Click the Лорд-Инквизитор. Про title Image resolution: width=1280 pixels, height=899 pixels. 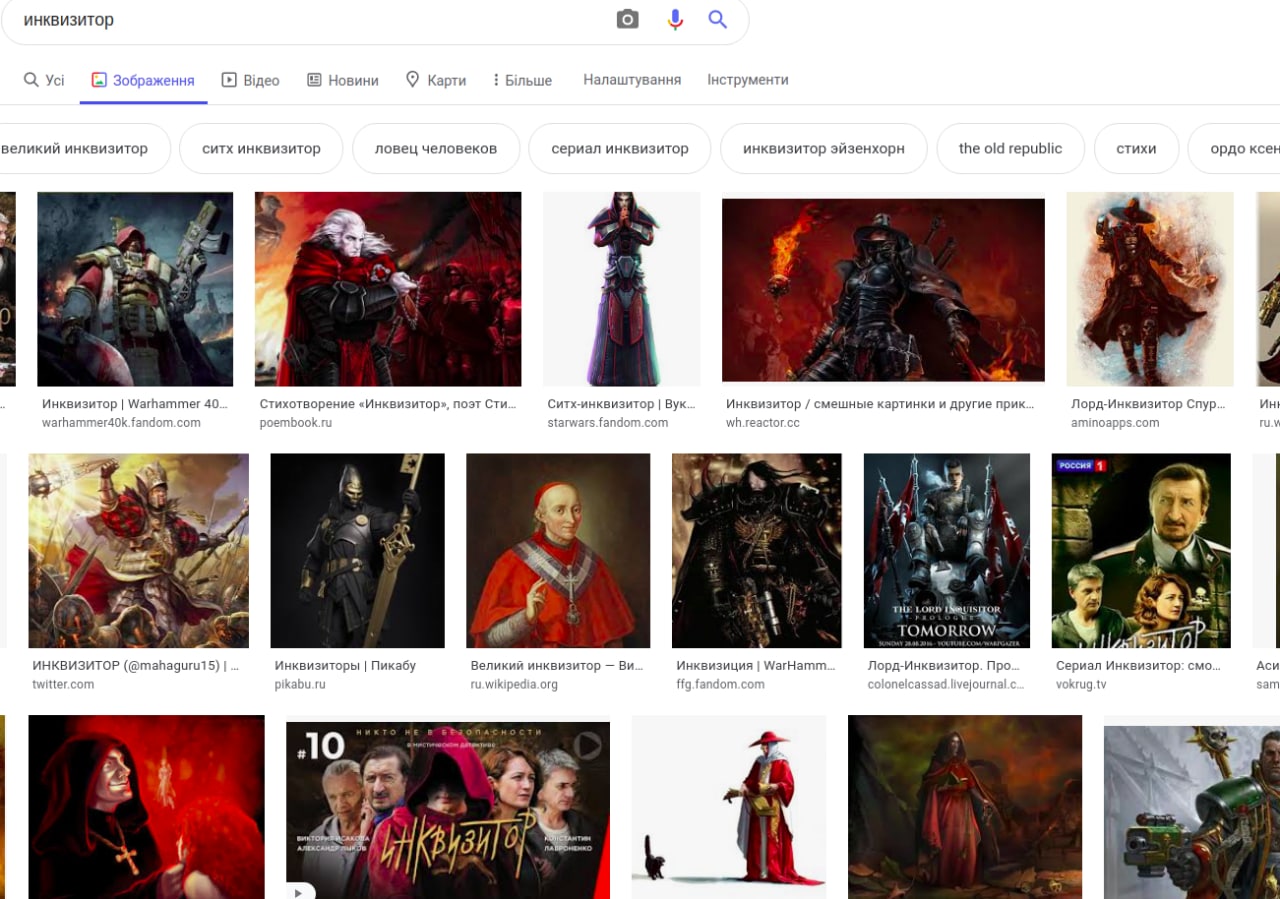[946, 665]
